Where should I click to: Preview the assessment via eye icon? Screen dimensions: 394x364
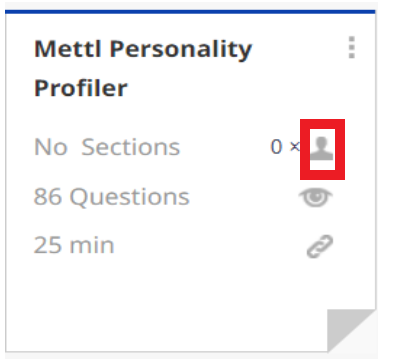315,197
